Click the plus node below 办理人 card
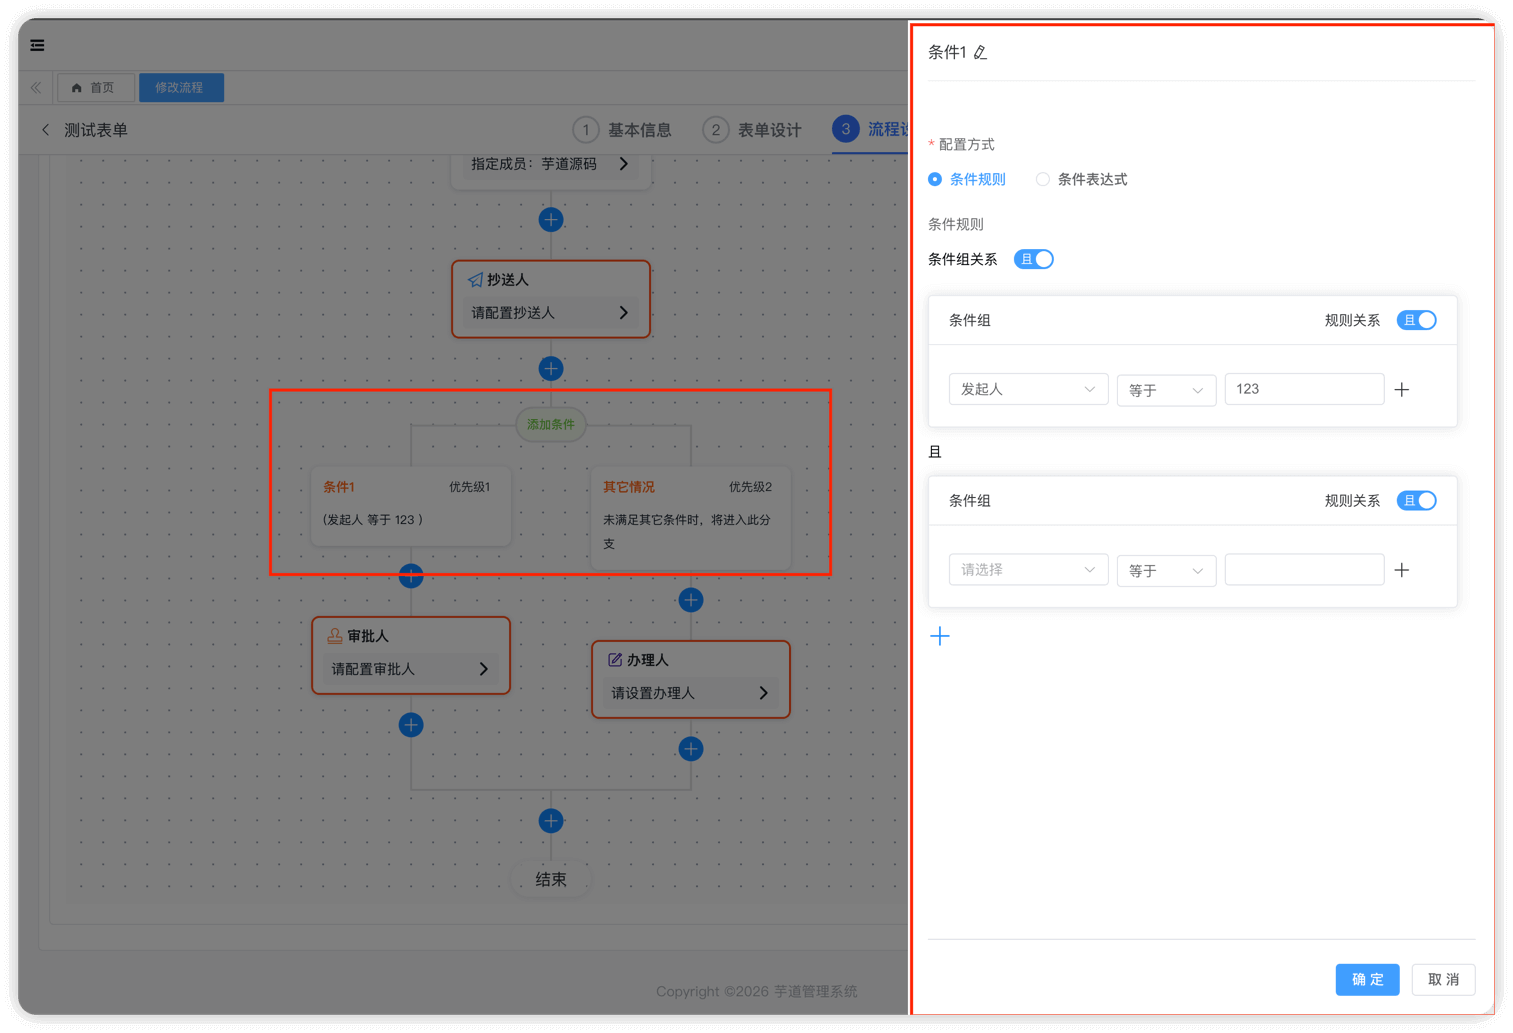The image size is (1513, 1033). (691, 749)
